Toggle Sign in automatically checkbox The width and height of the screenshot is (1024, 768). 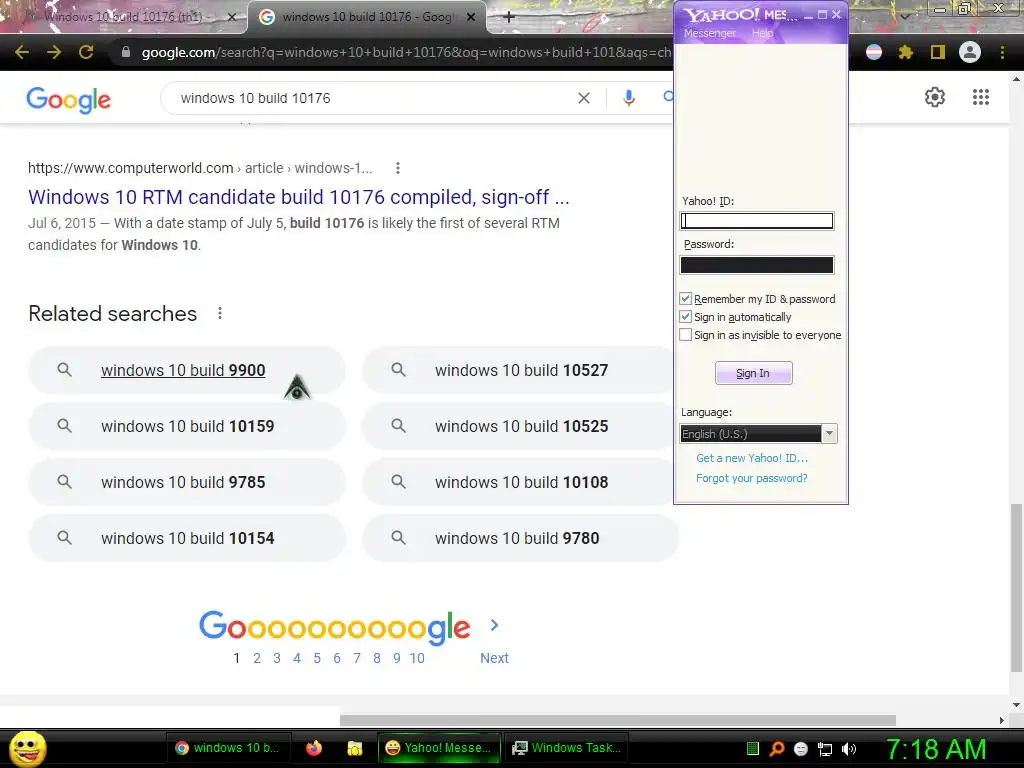pyautogui.click(x=685, y=317)
